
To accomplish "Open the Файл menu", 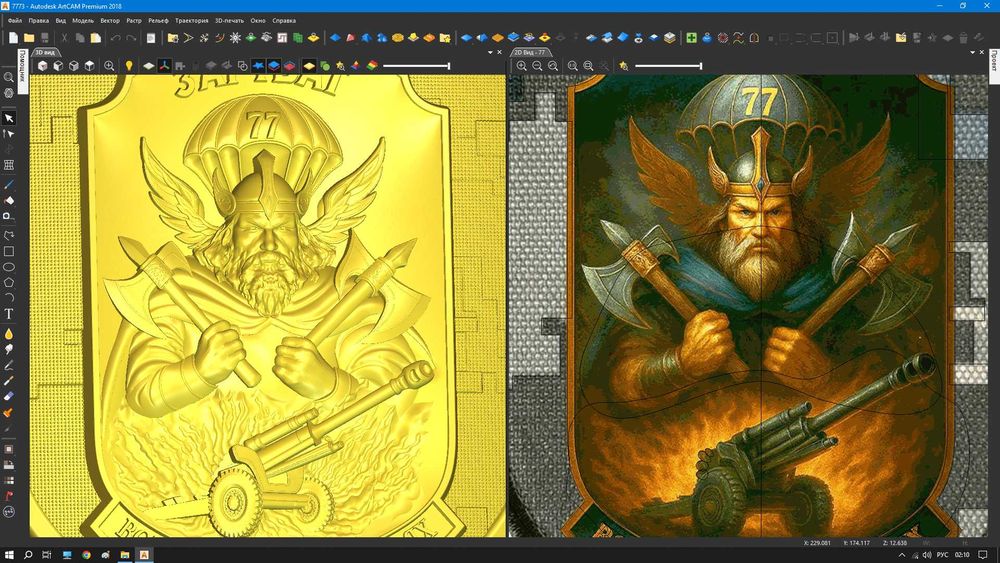I will tap(15, 20).
